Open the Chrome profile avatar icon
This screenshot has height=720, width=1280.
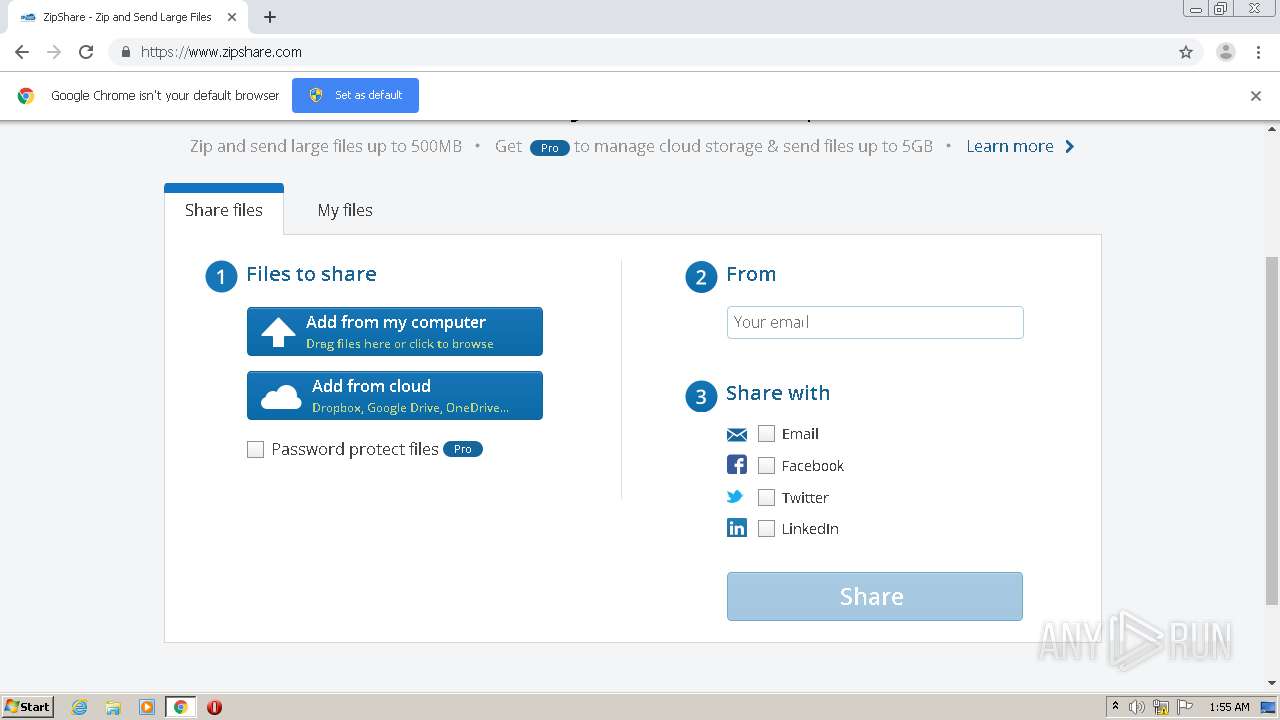coord(1226,52)
